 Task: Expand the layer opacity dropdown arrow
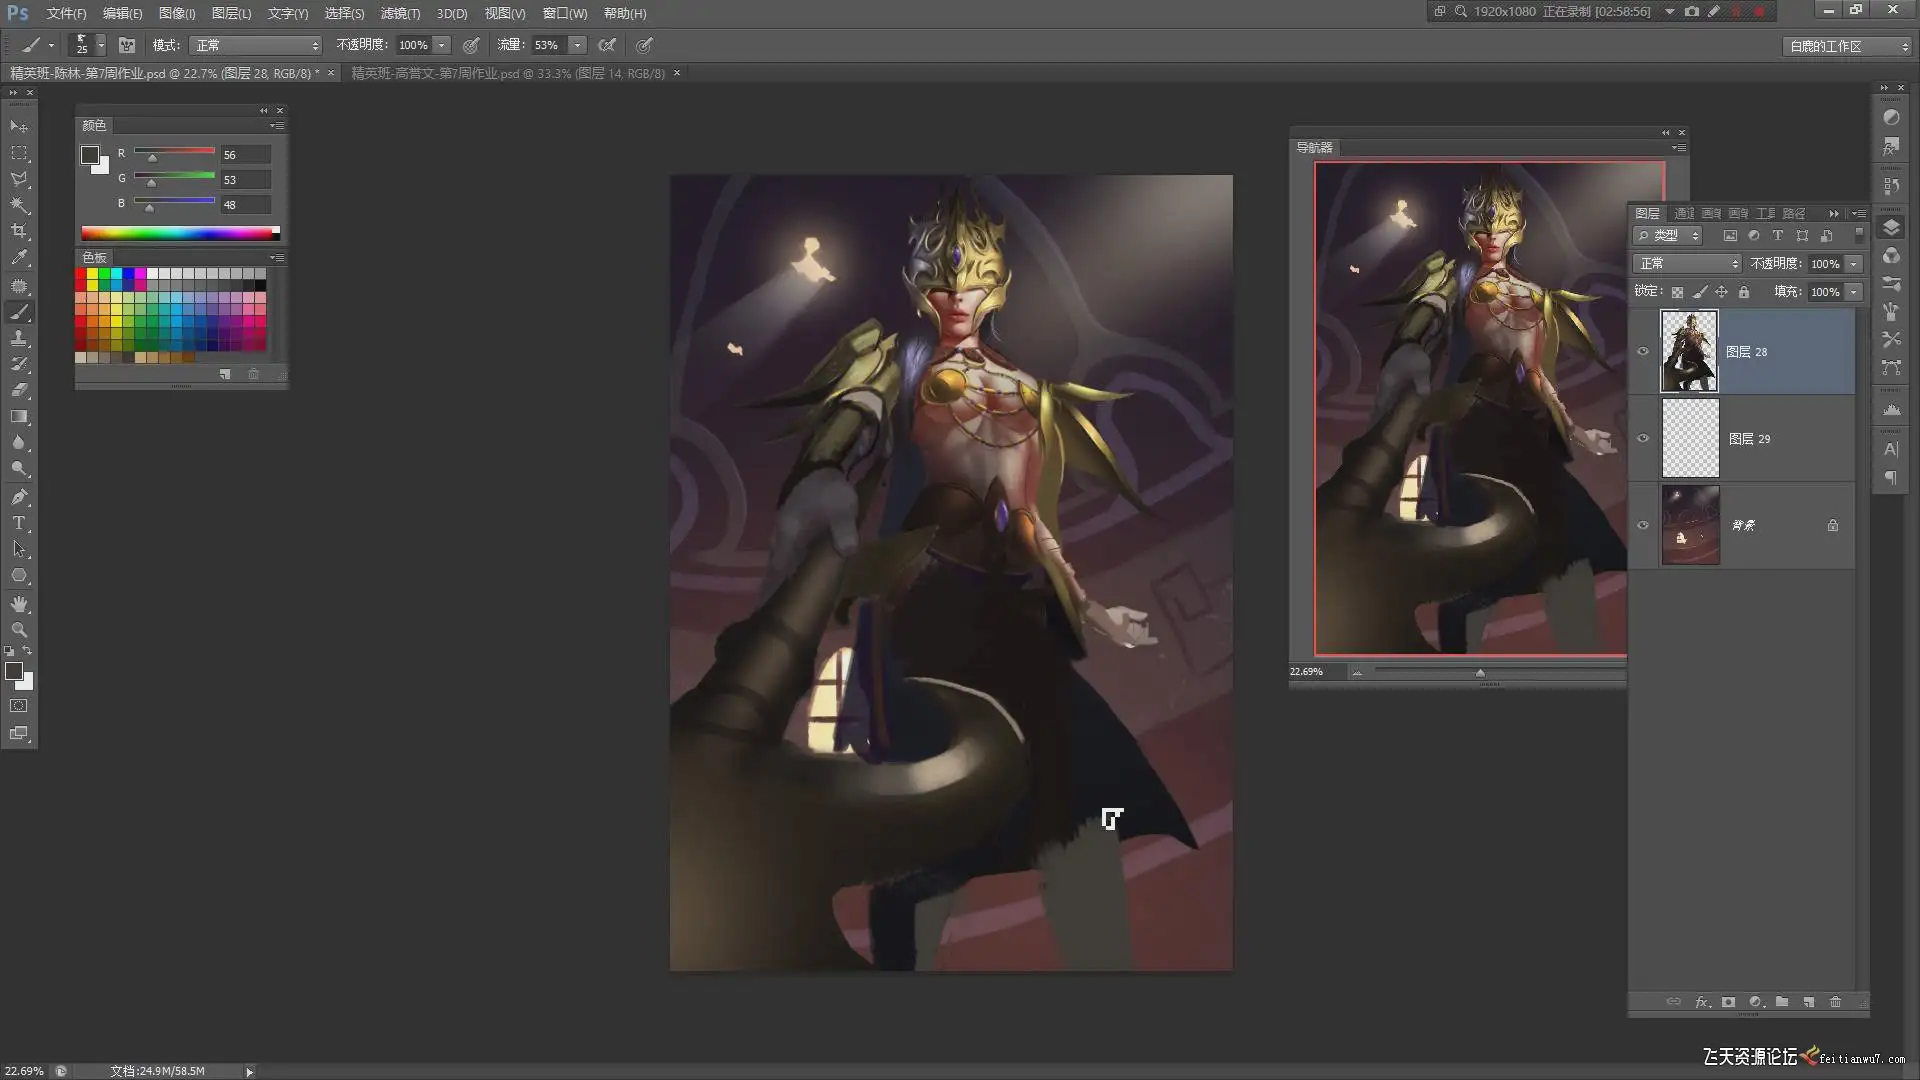click(1853, 264)
